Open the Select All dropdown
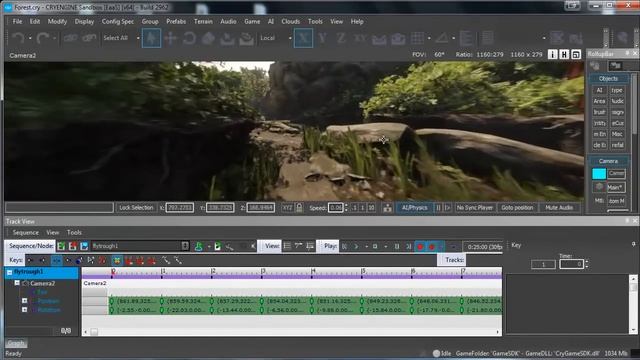640x360 pixels. (x=122, y=38)
